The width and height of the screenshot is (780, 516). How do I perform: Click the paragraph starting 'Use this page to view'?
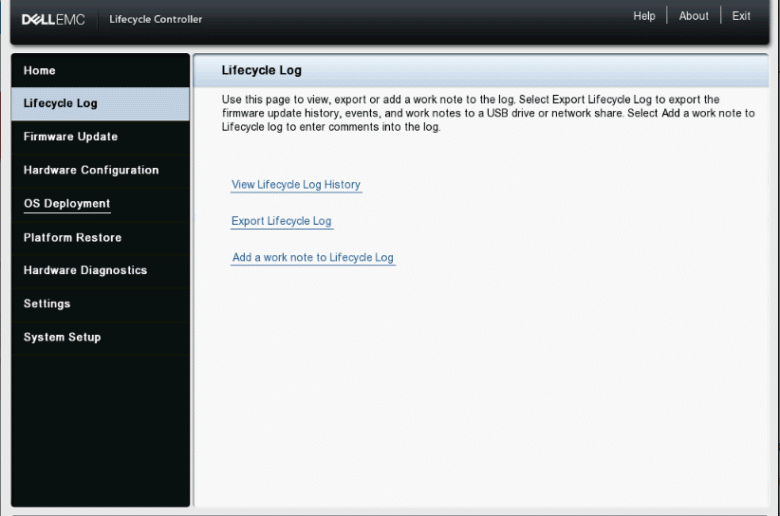(488, 113)
